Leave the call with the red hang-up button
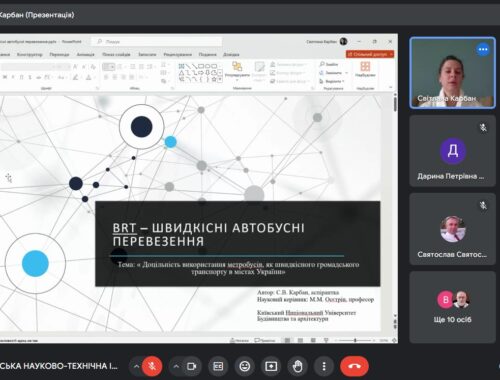The height and width of the screenshot is (380, 500). 354,366
